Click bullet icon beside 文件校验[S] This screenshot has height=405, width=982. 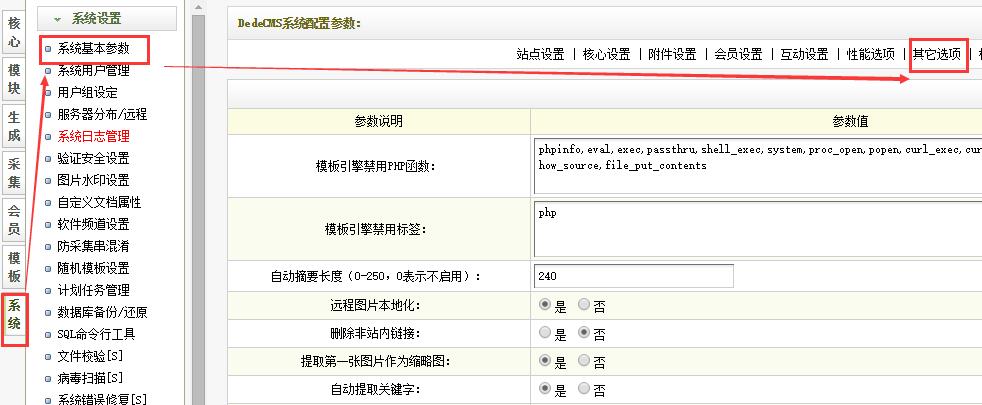point(48,357)
